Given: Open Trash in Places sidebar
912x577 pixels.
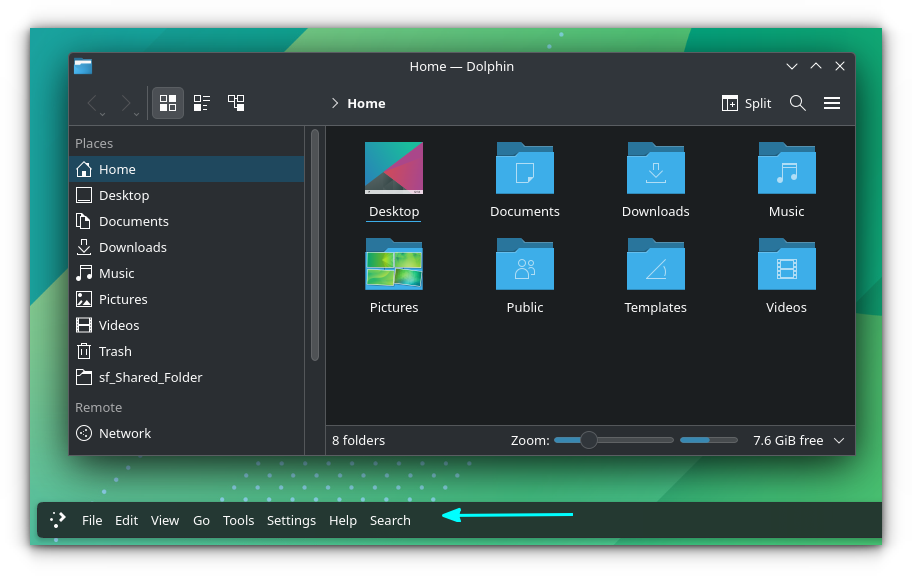Looking at the screenshot, I should click(x=115, y=351).
